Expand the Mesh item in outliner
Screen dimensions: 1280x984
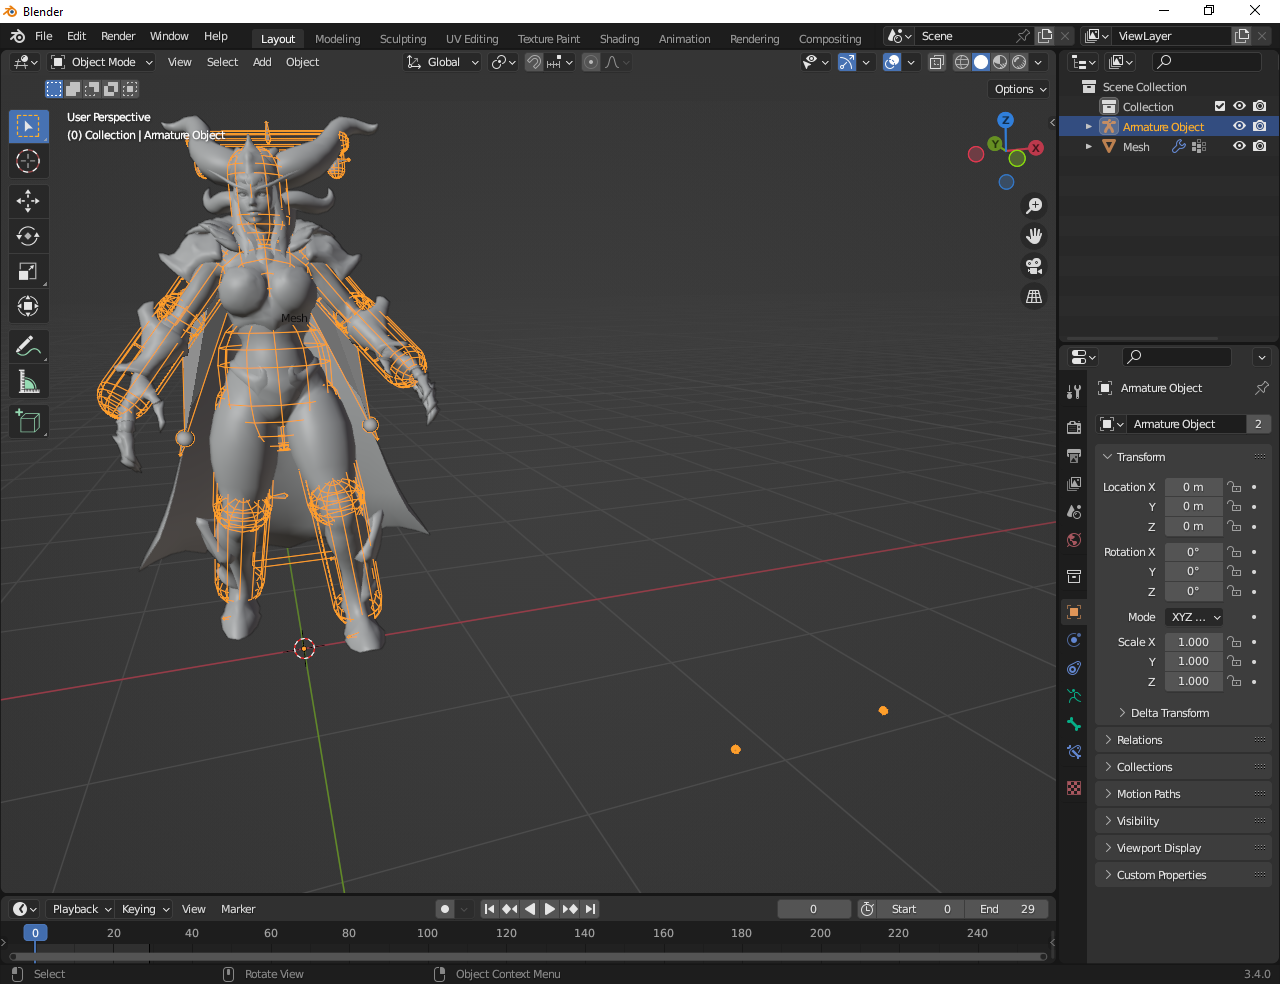(x=1089, y=147)
